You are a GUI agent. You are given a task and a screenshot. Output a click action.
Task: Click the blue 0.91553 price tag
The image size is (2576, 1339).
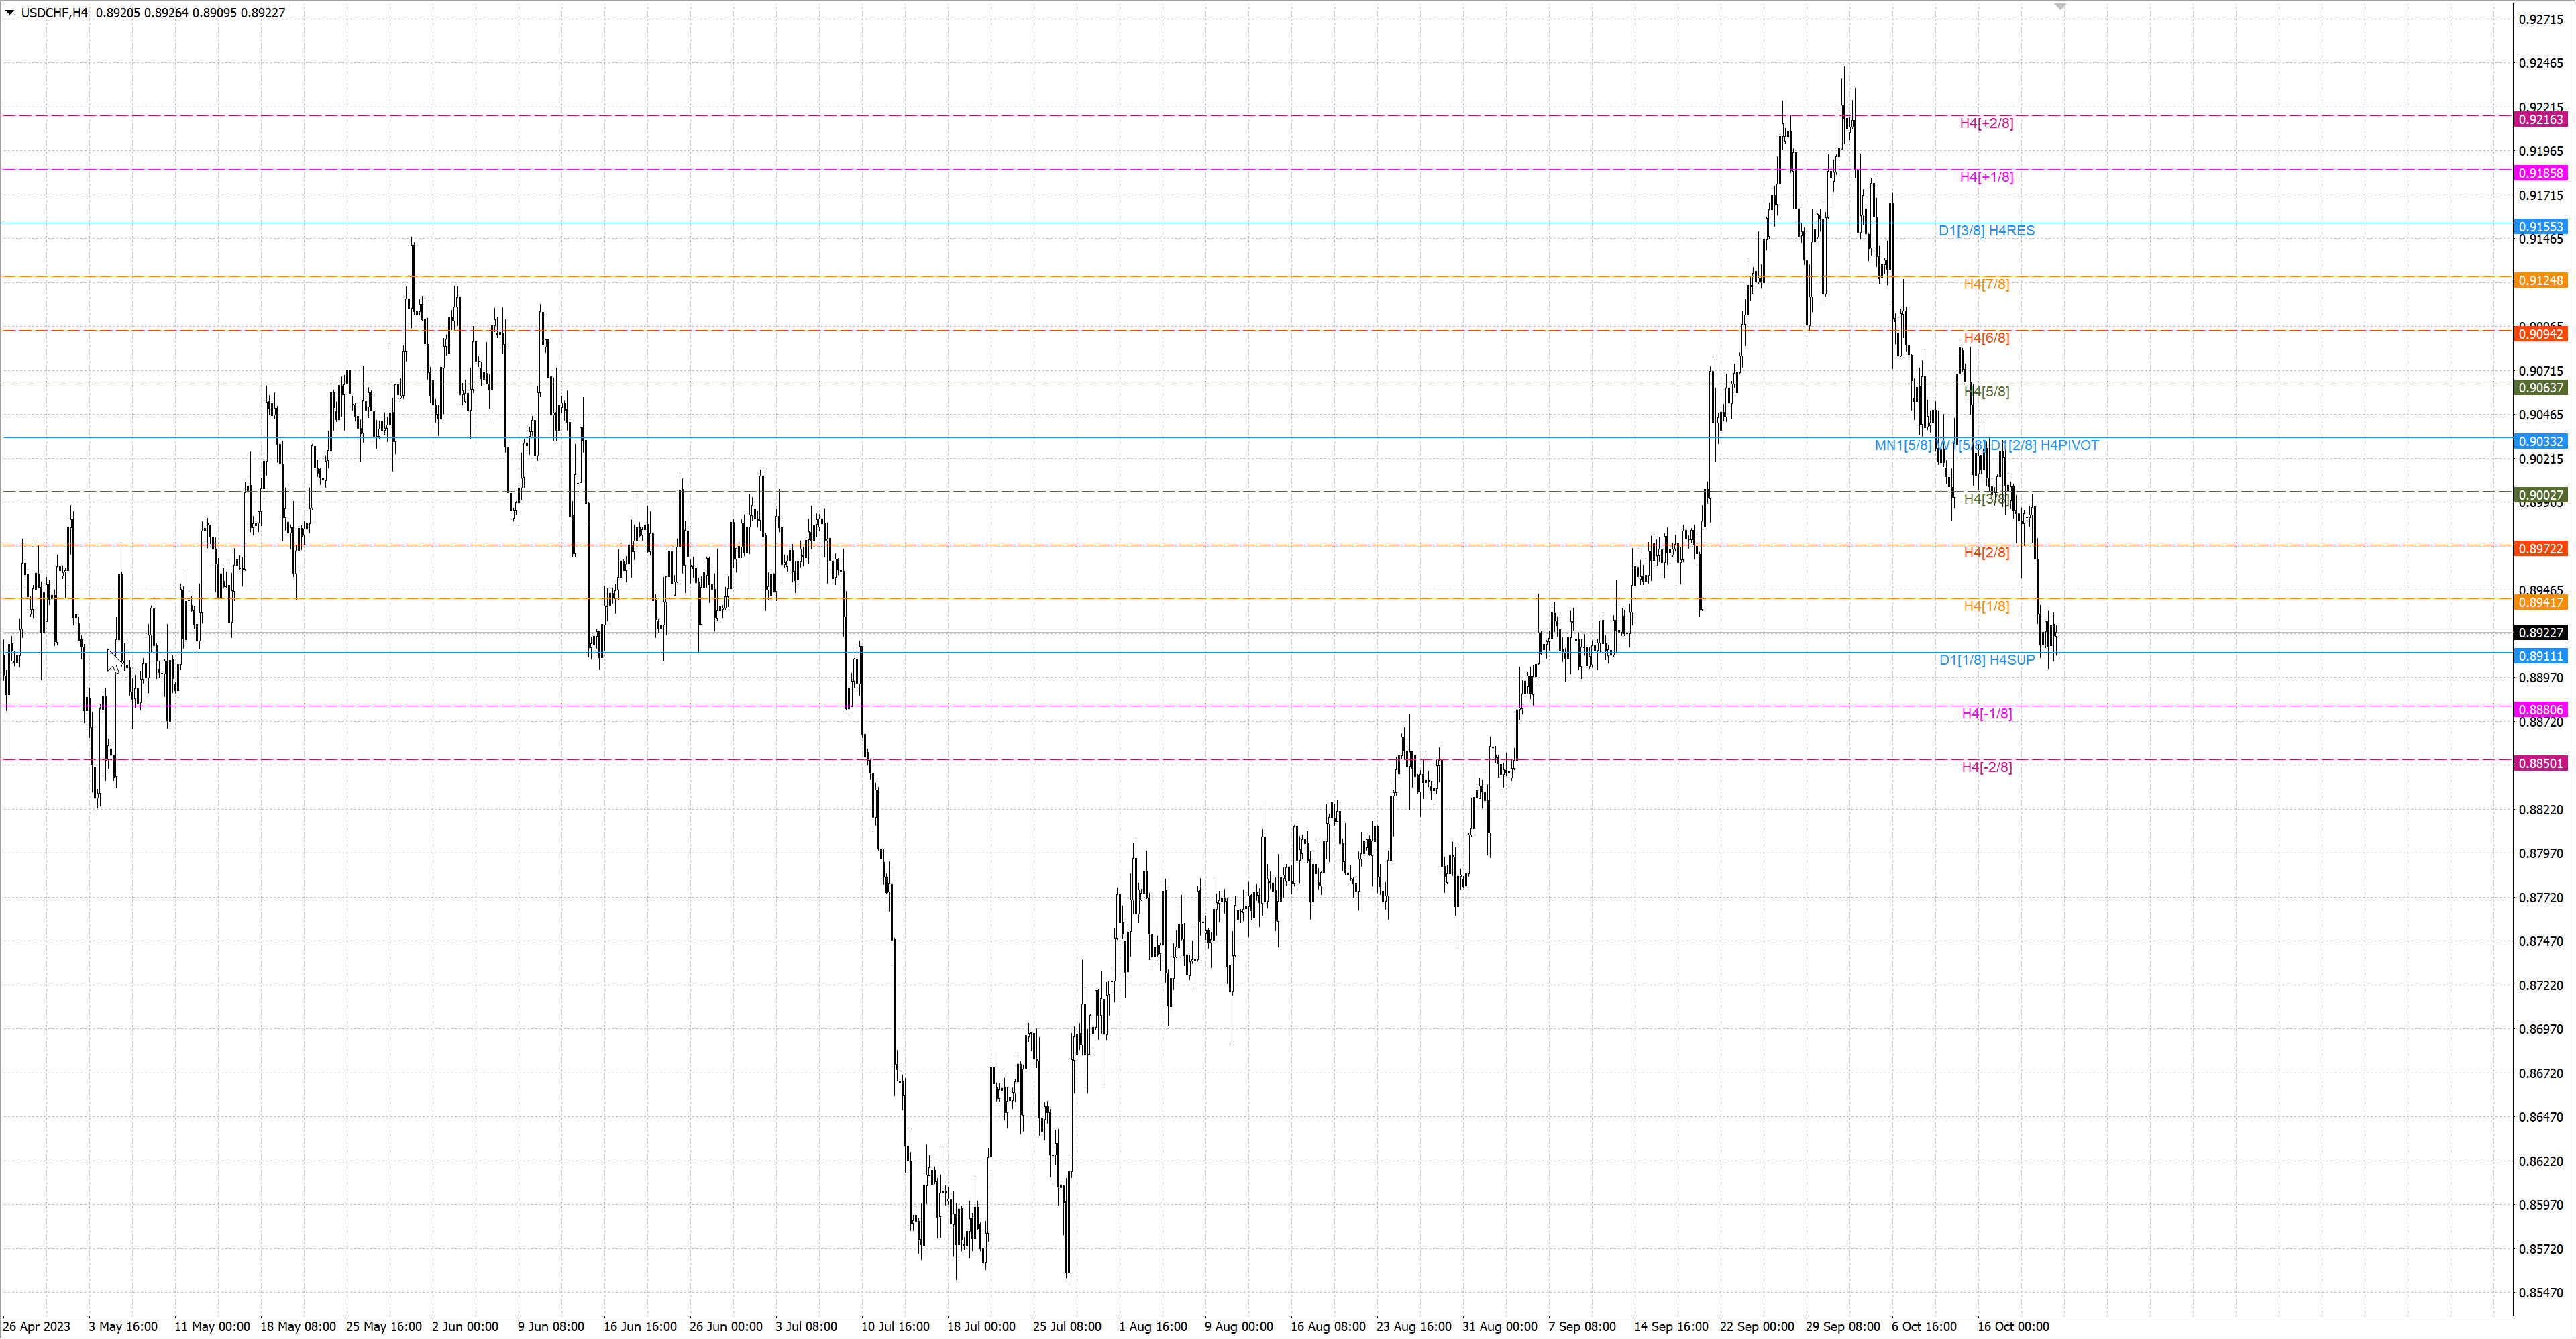tap(2540, 227)
